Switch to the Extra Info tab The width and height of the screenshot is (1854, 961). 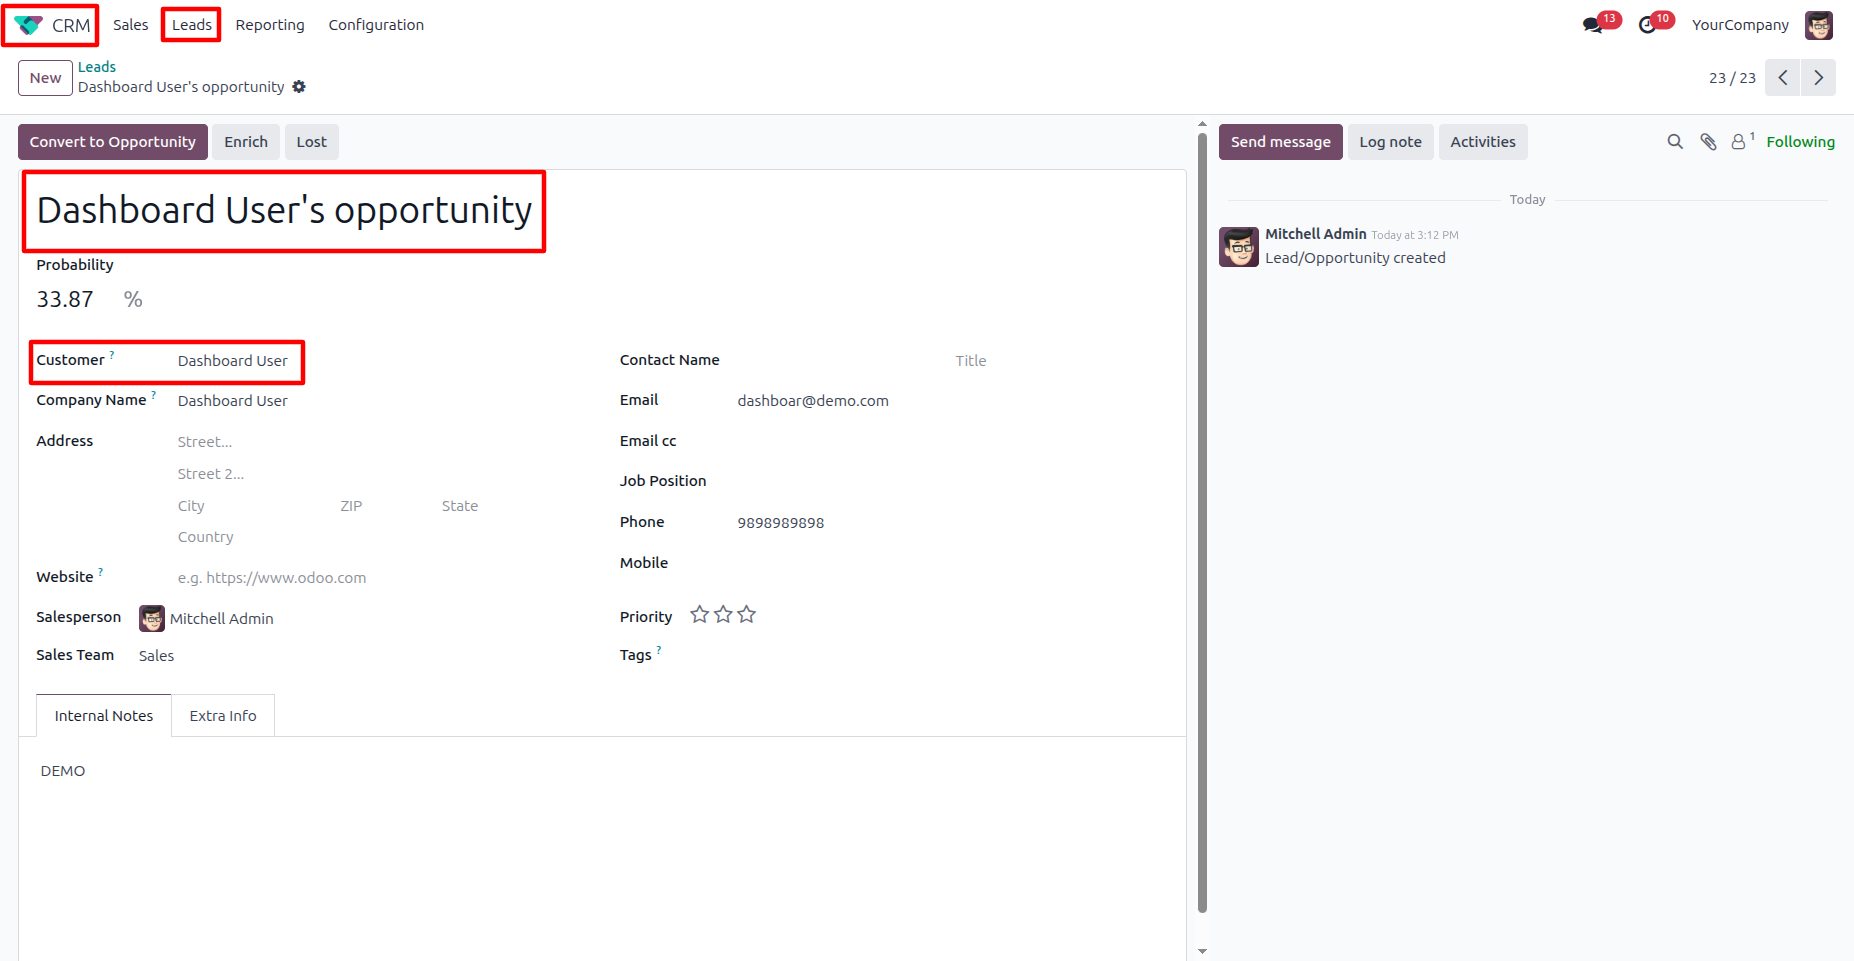[223, 716]
